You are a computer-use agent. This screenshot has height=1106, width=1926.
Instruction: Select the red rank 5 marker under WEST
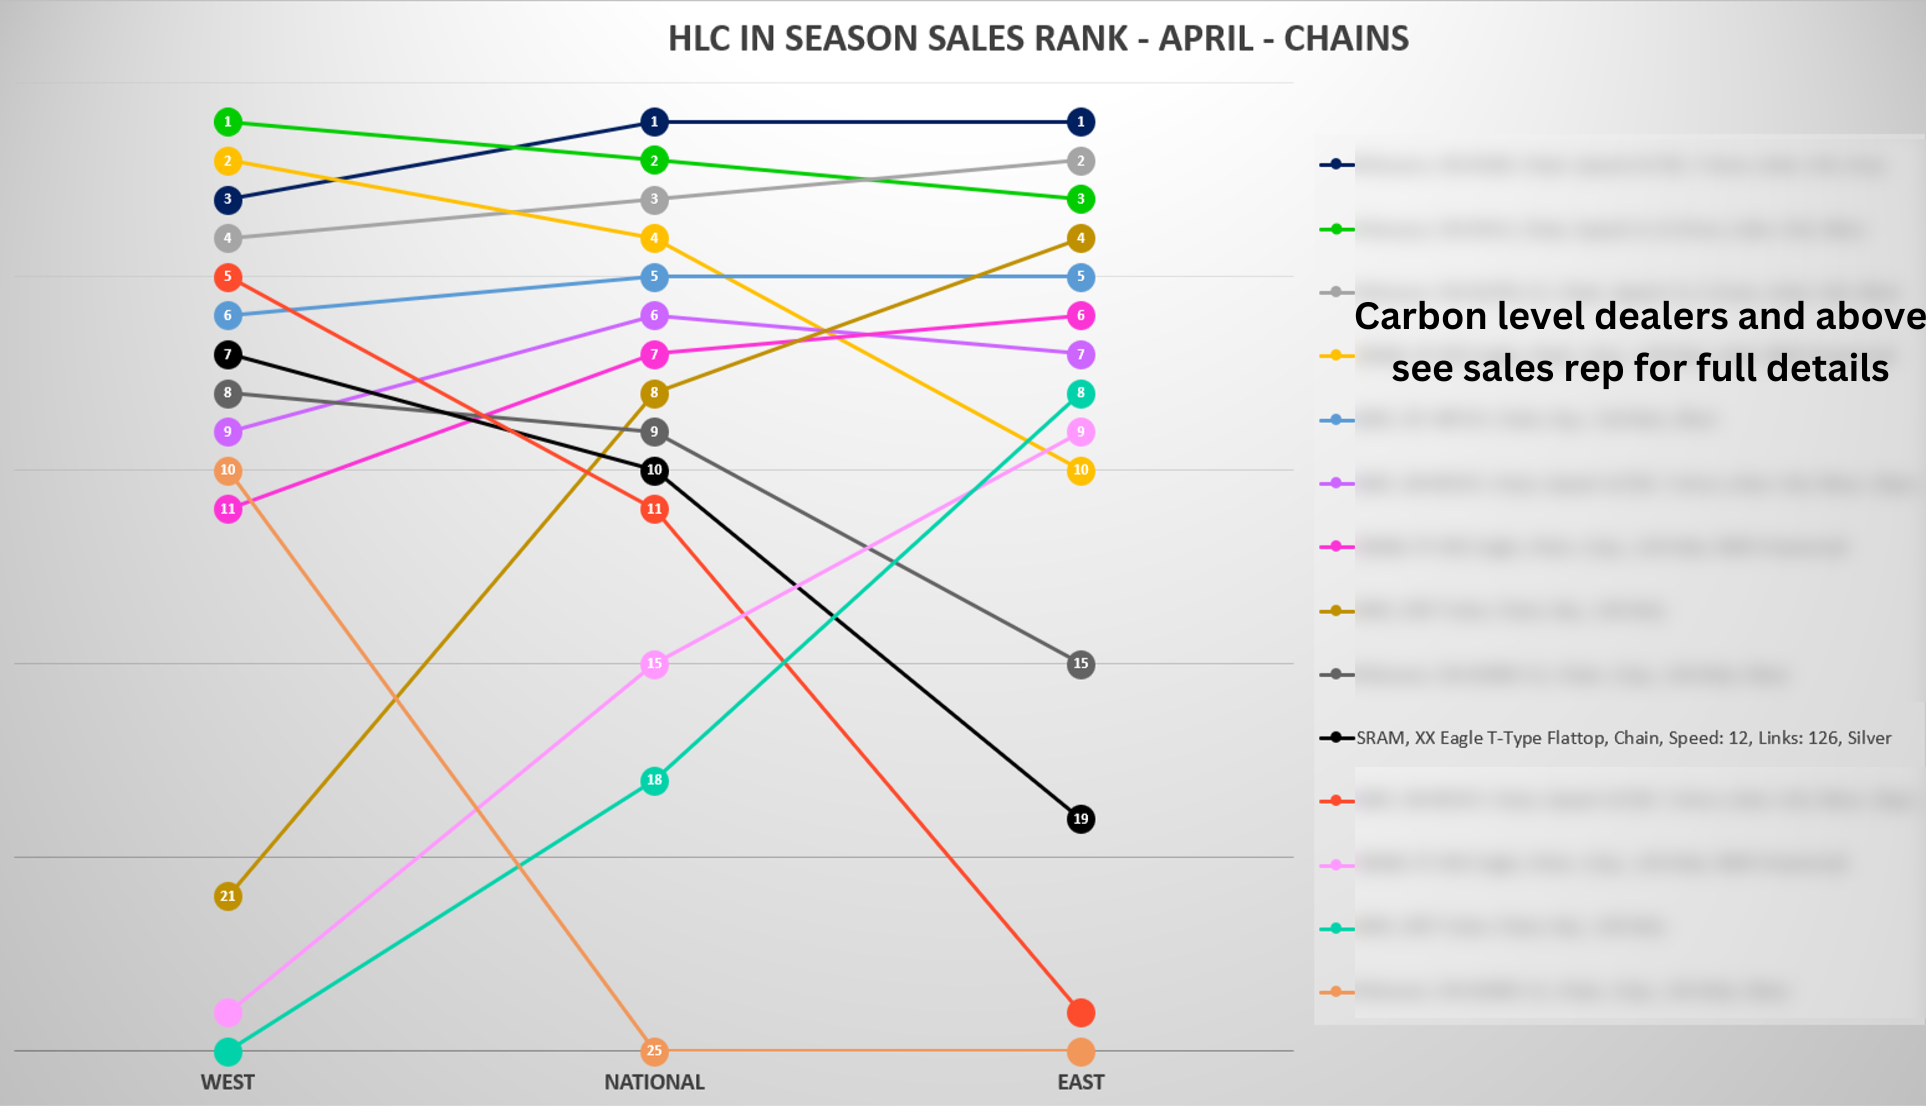point(228,277)
